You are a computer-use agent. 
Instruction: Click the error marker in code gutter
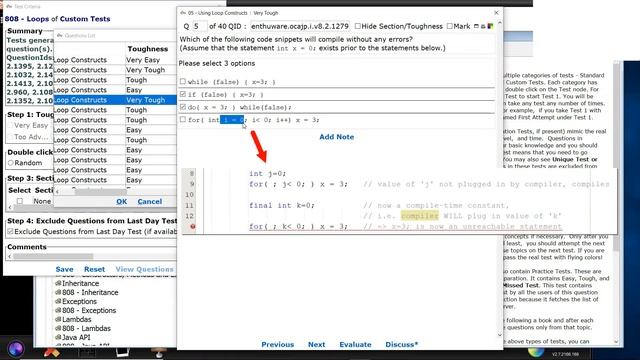click(x=193, y=227)
